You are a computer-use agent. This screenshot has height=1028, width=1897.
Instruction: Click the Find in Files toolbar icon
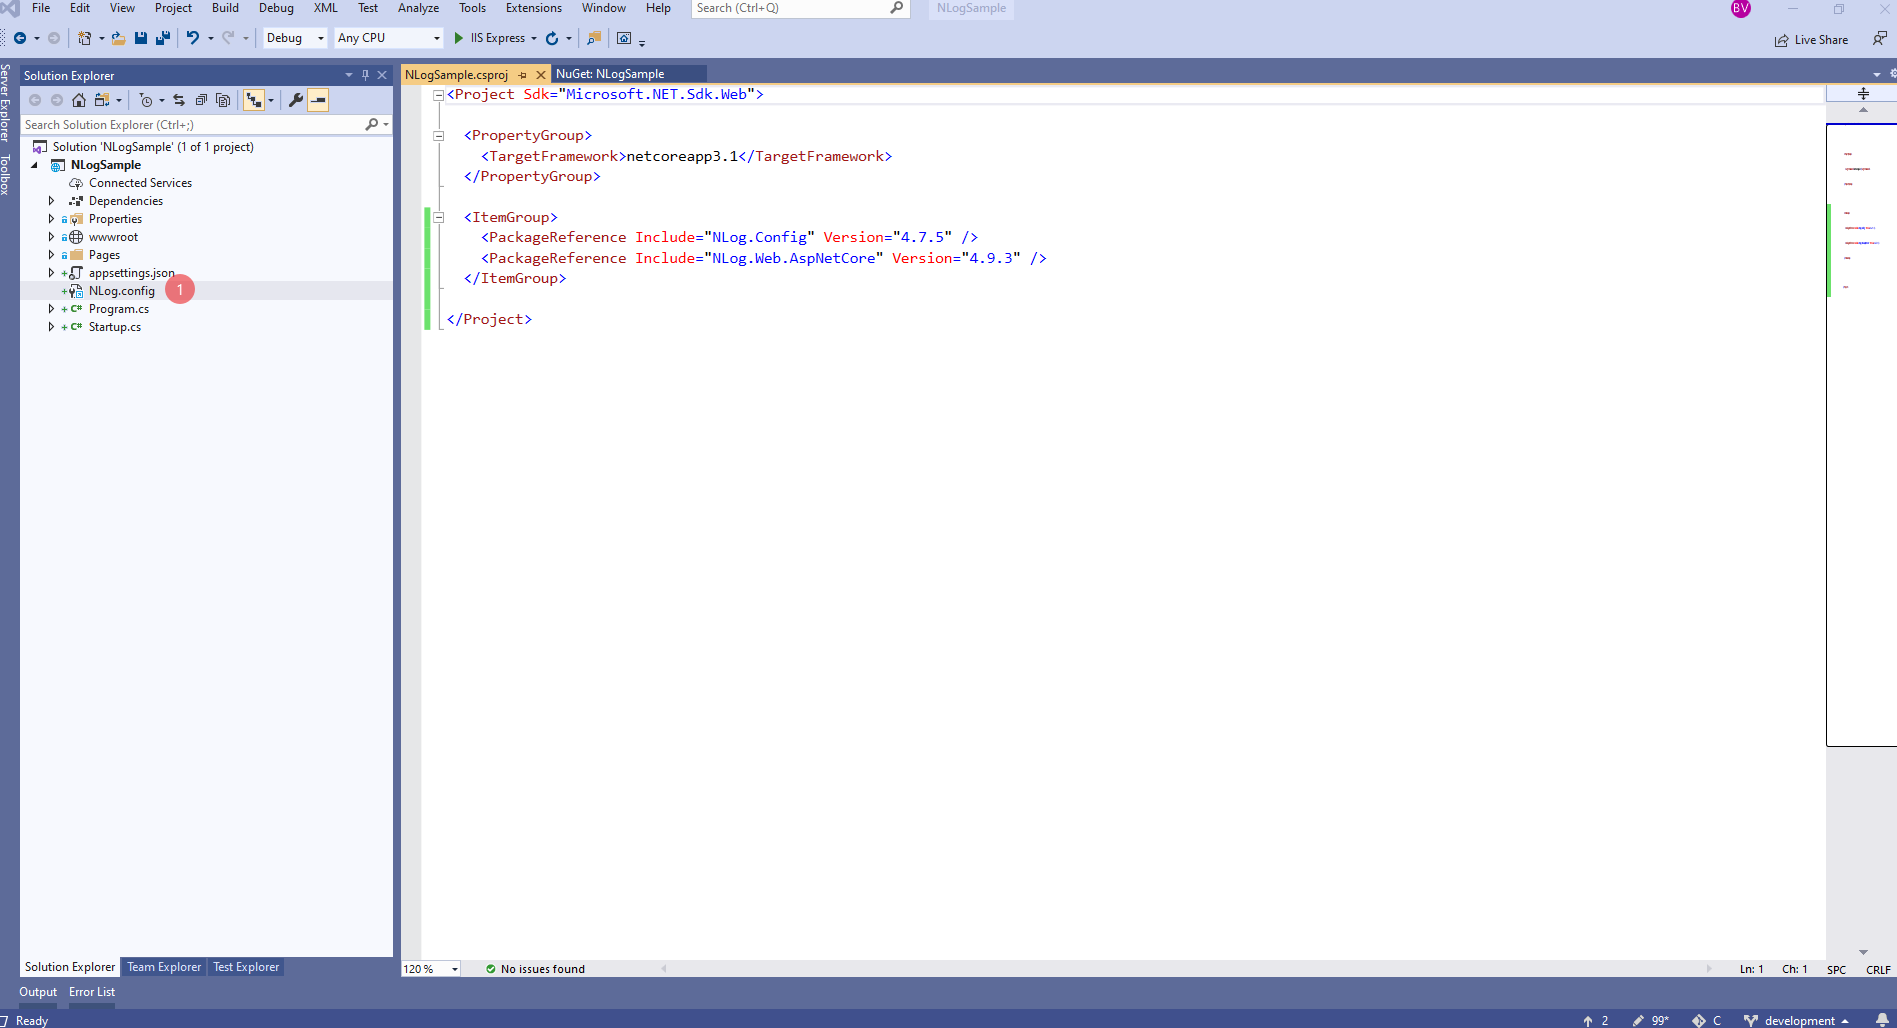tap(594, 38)
